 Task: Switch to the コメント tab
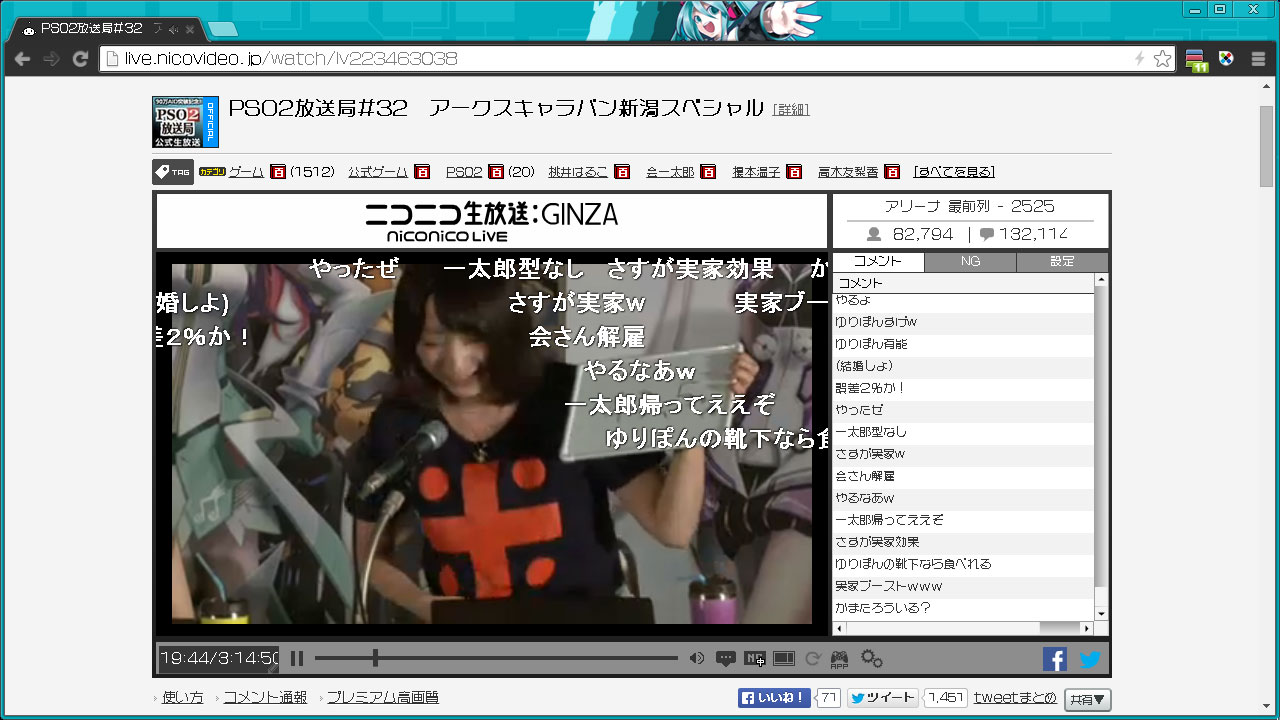tap(878, 262)
